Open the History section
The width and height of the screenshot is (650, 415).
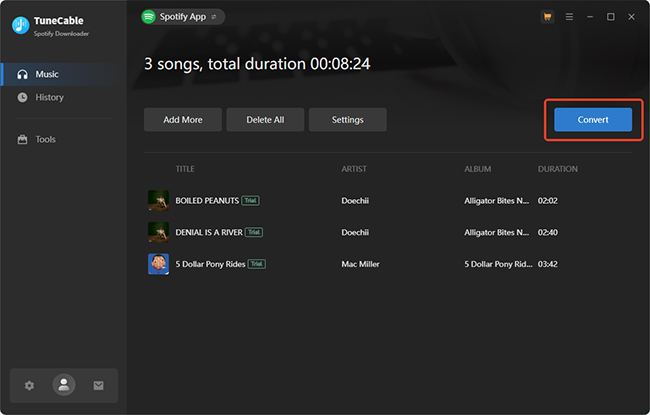(x=64, y=97)
